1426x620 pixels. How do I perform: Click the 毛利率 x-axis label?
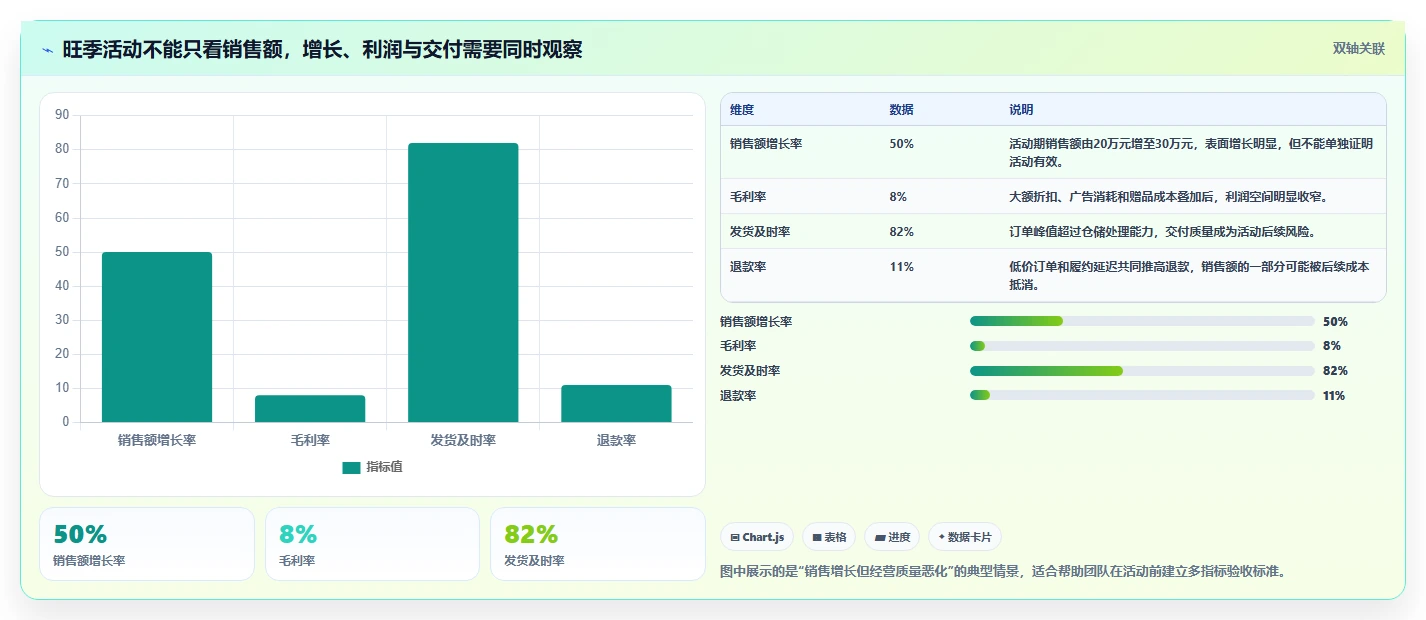310,440
